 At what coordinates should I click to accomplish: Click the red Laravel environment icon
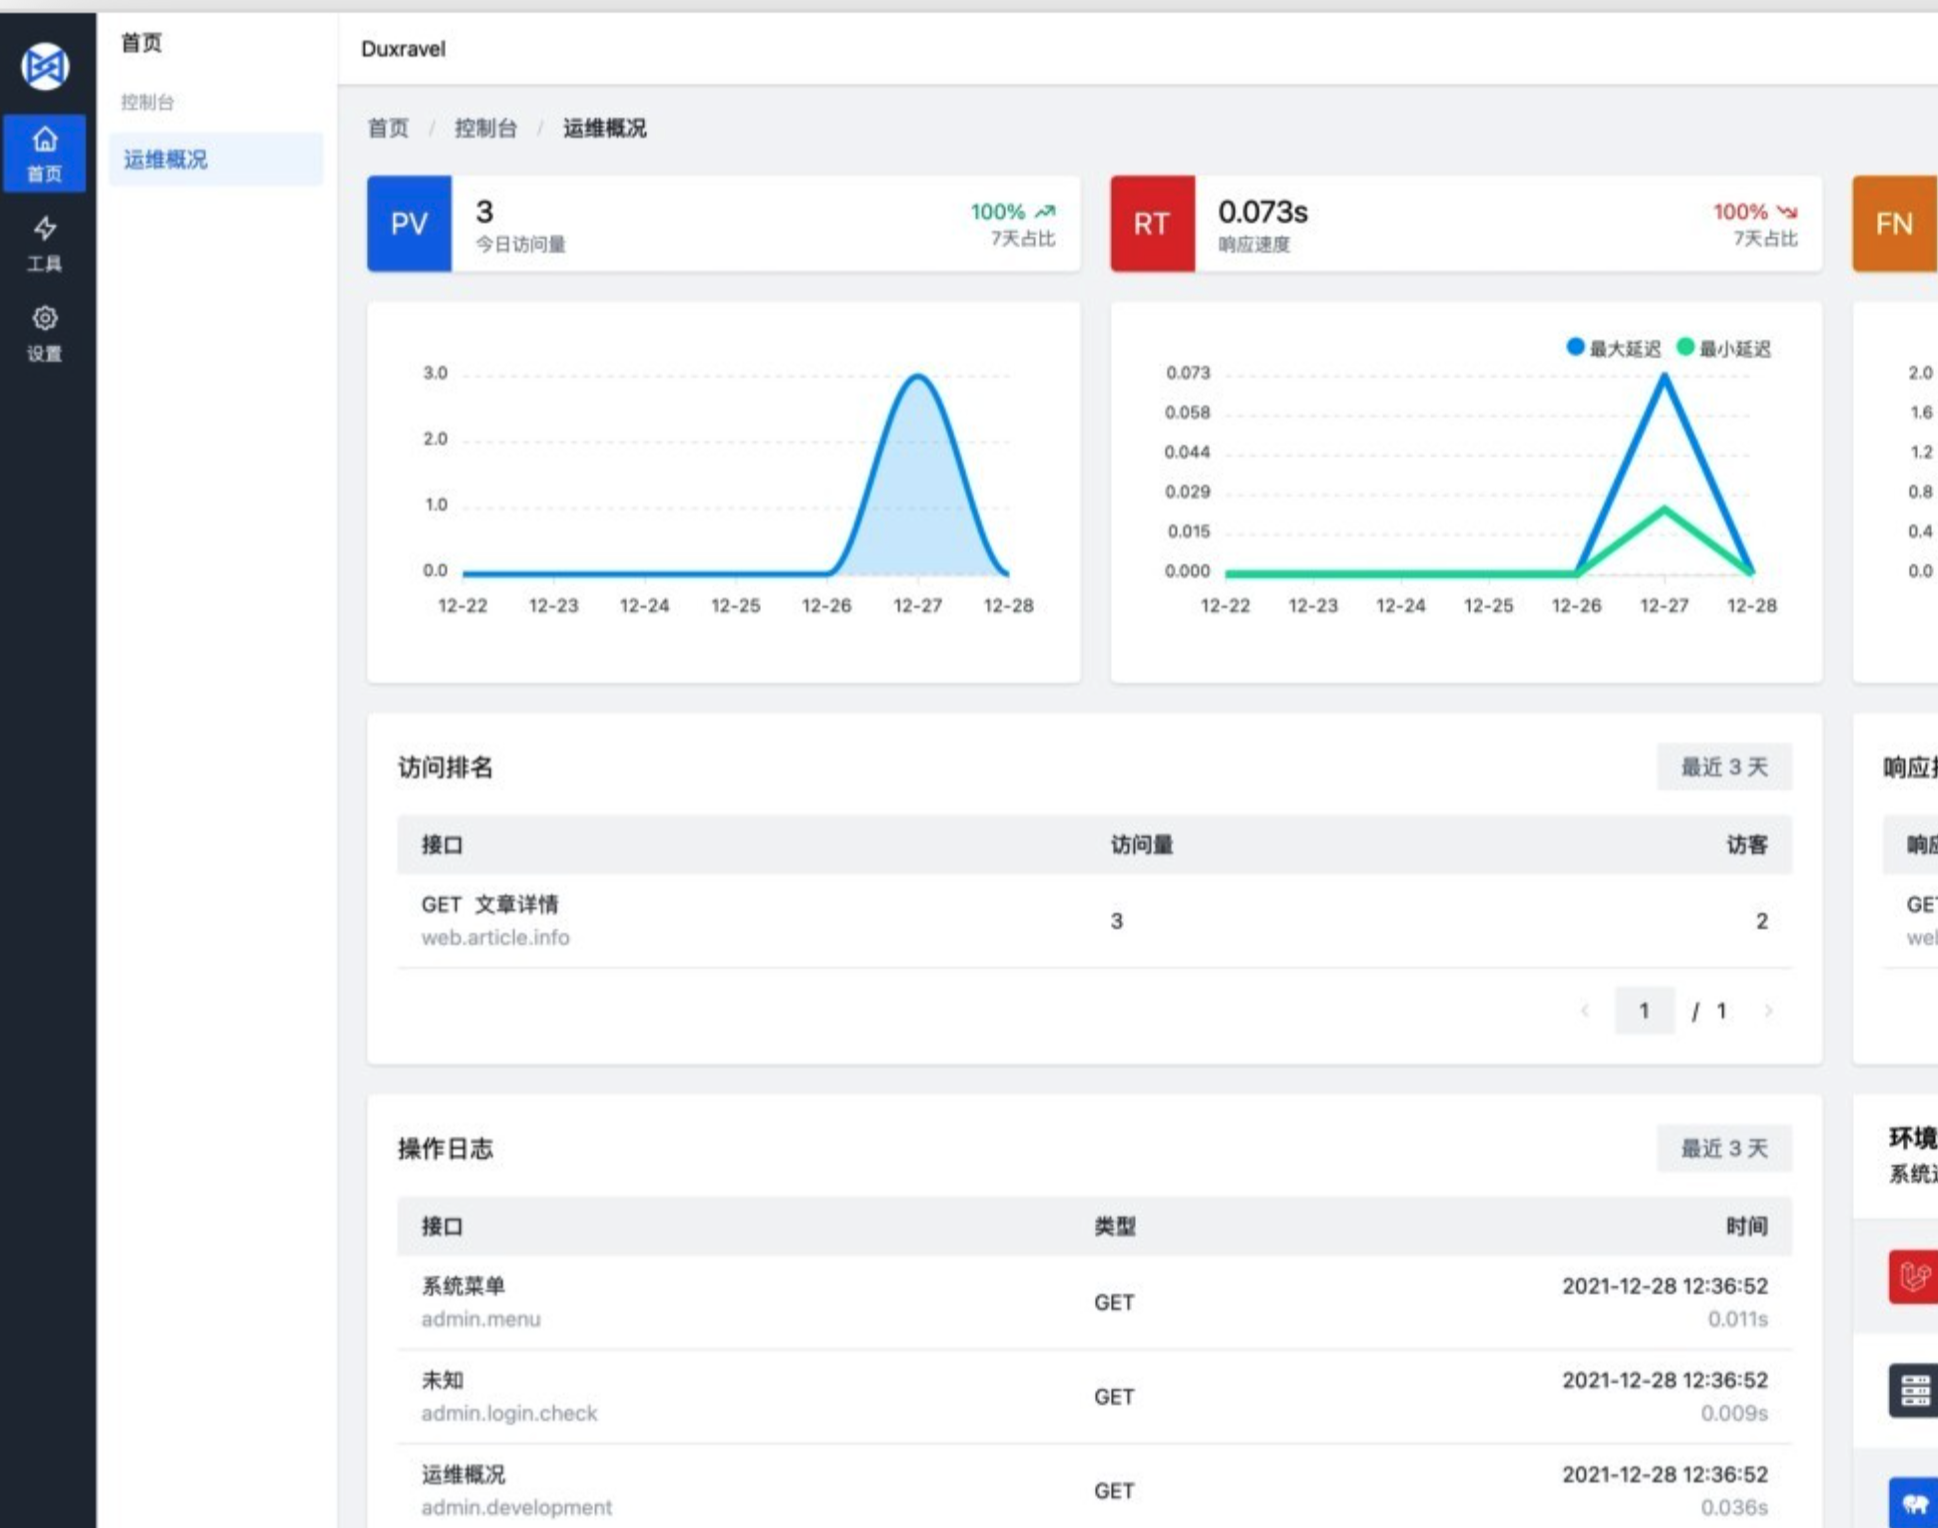click(x=1913, y=1276)
